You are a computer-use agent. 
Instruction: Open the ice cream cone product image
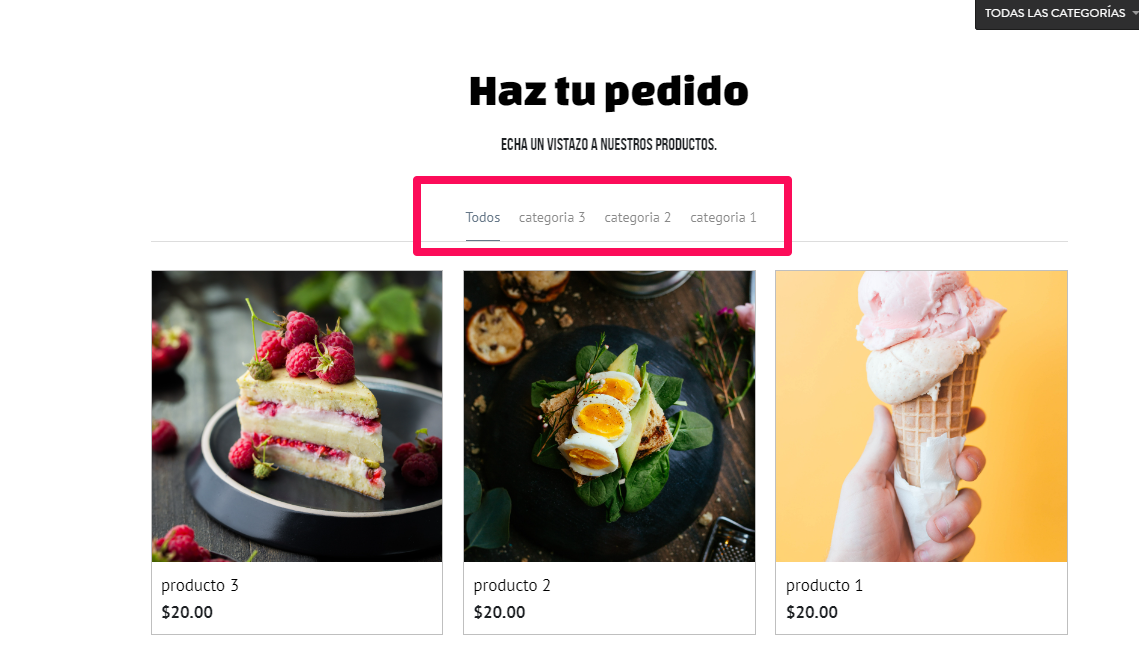tap(921, 416)
